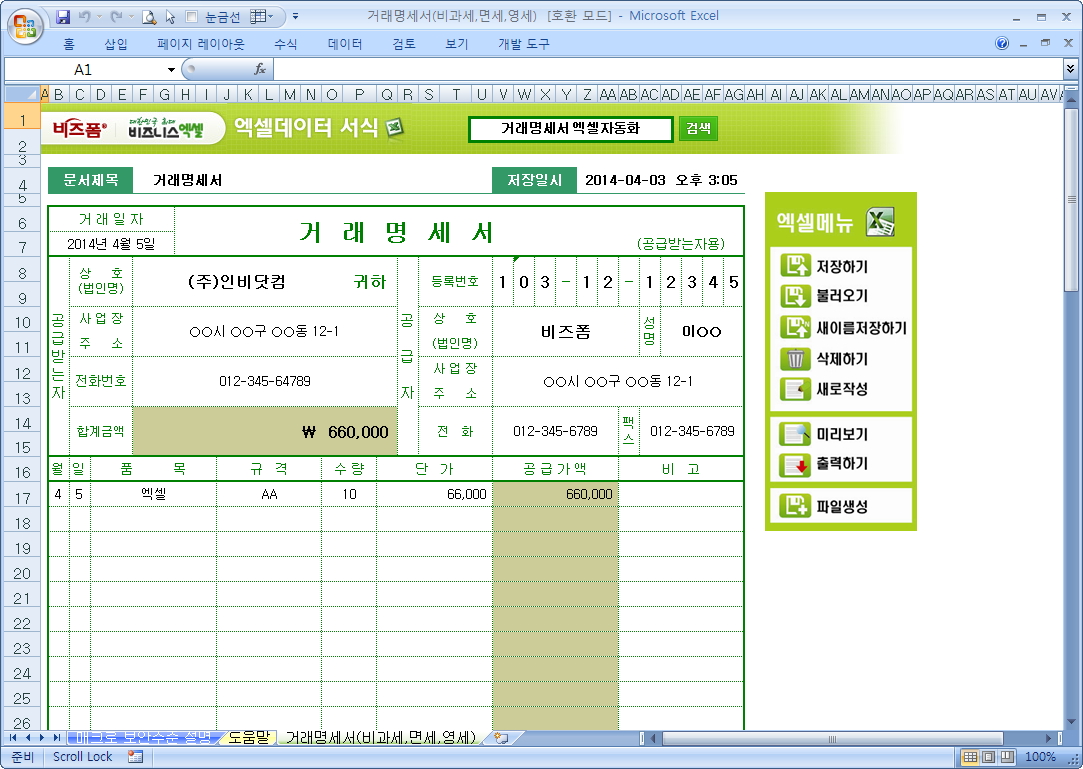Screen dimensions: 1083x769
Task: Switch to the 도움말 sheet tab
Action: (248, 738)
